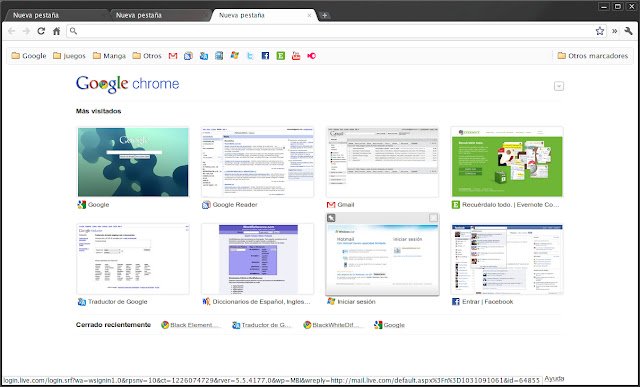Maximize the Chrome window

point(618,7)
